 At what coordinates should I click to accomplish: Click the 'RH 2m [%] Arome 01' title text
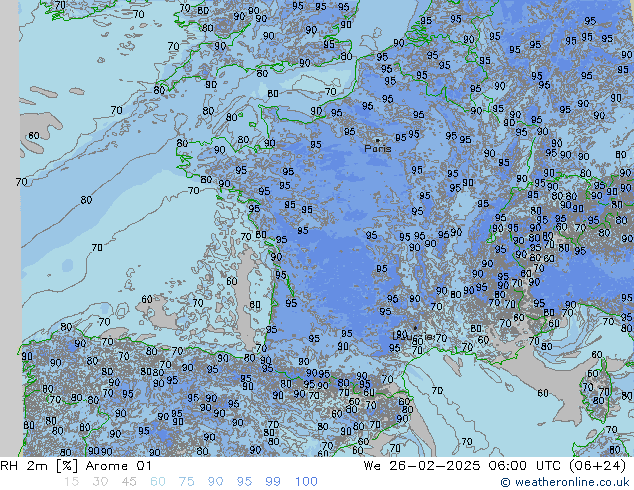[x=76, y=466]
